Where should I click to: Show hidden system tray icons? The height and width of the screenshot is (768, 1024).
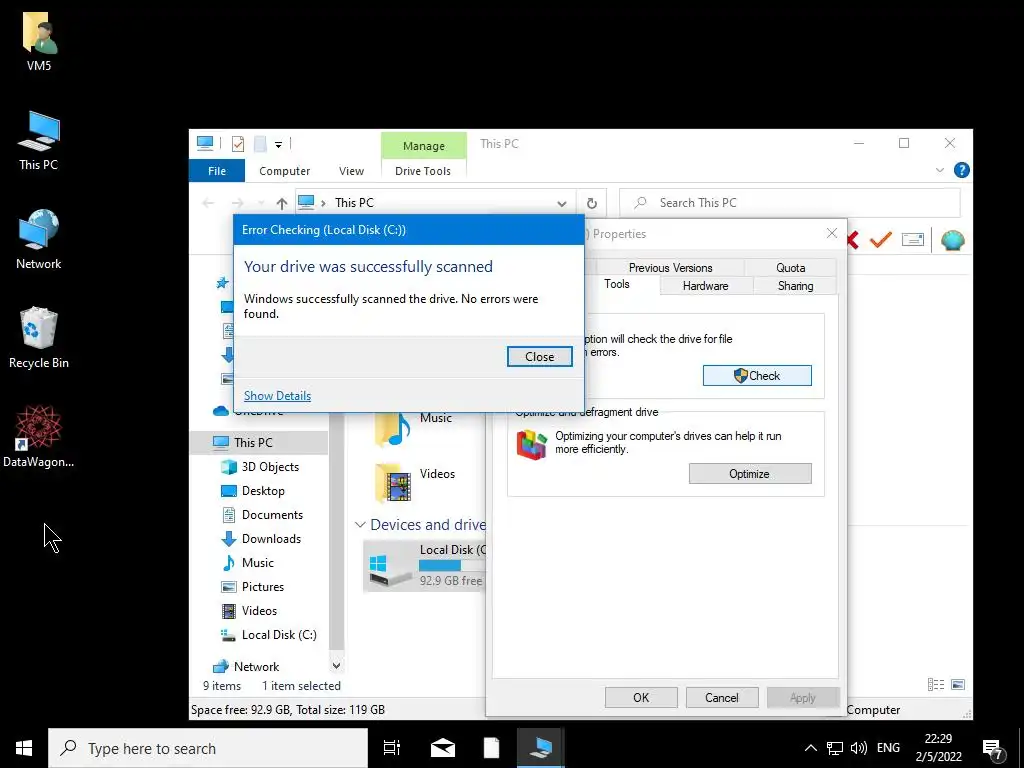(810, 748)
